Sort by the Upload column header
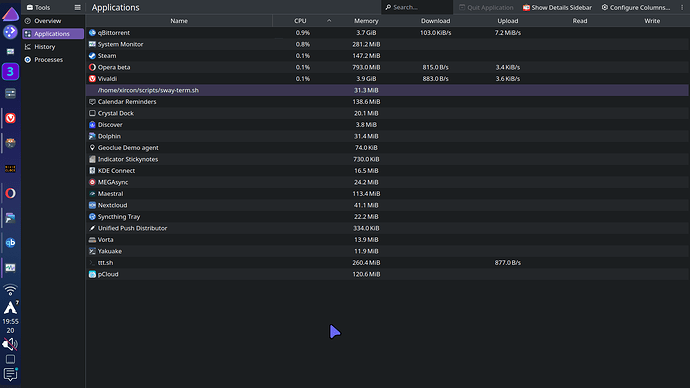 507,21
